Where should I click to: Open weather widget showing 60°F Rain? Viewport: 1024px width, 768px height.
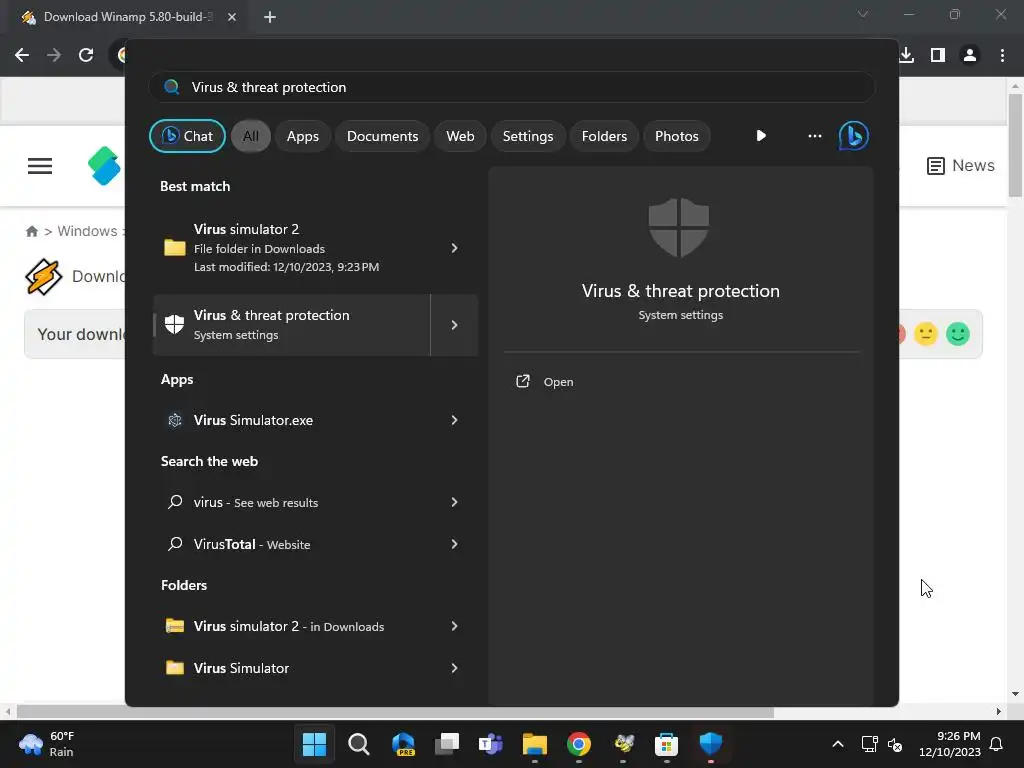click(x=46, y=743)
